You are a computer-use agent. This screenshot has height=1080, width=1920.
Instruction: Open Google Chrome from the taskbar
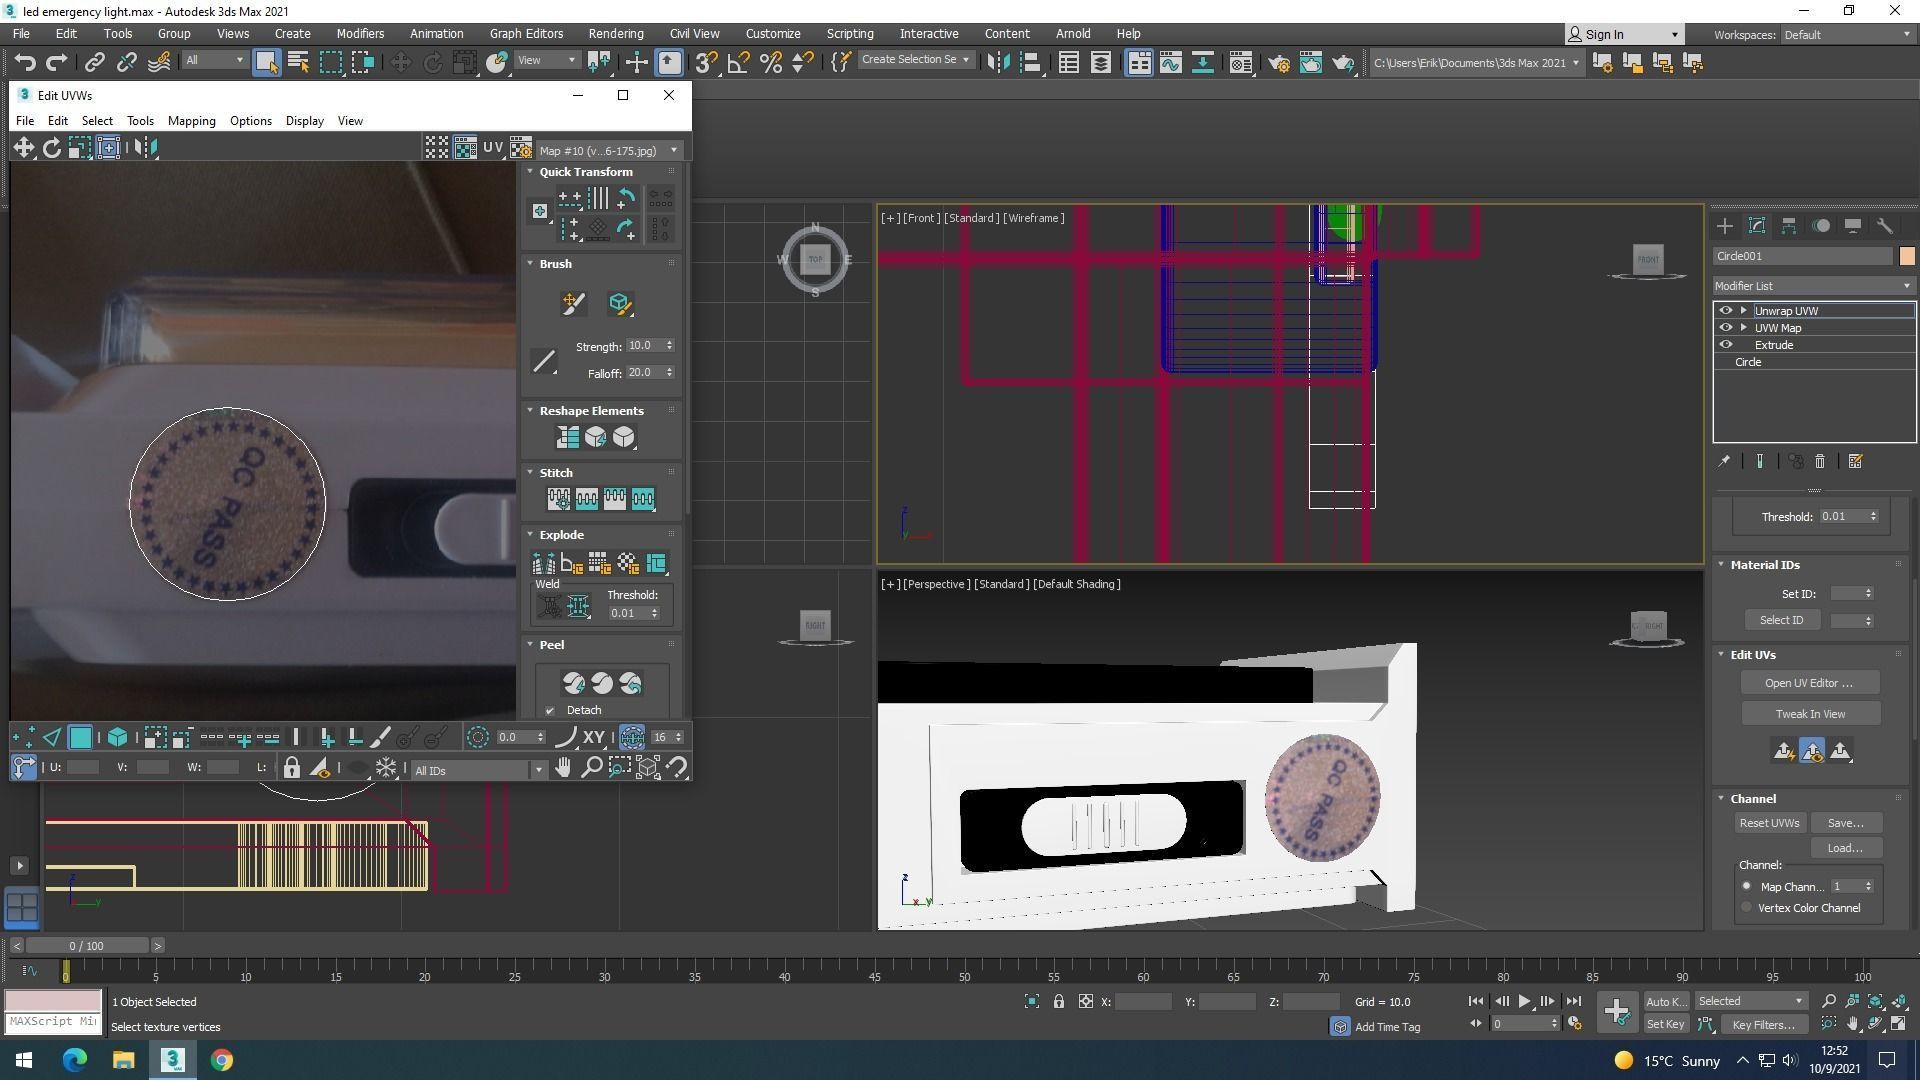[222, 1059]
